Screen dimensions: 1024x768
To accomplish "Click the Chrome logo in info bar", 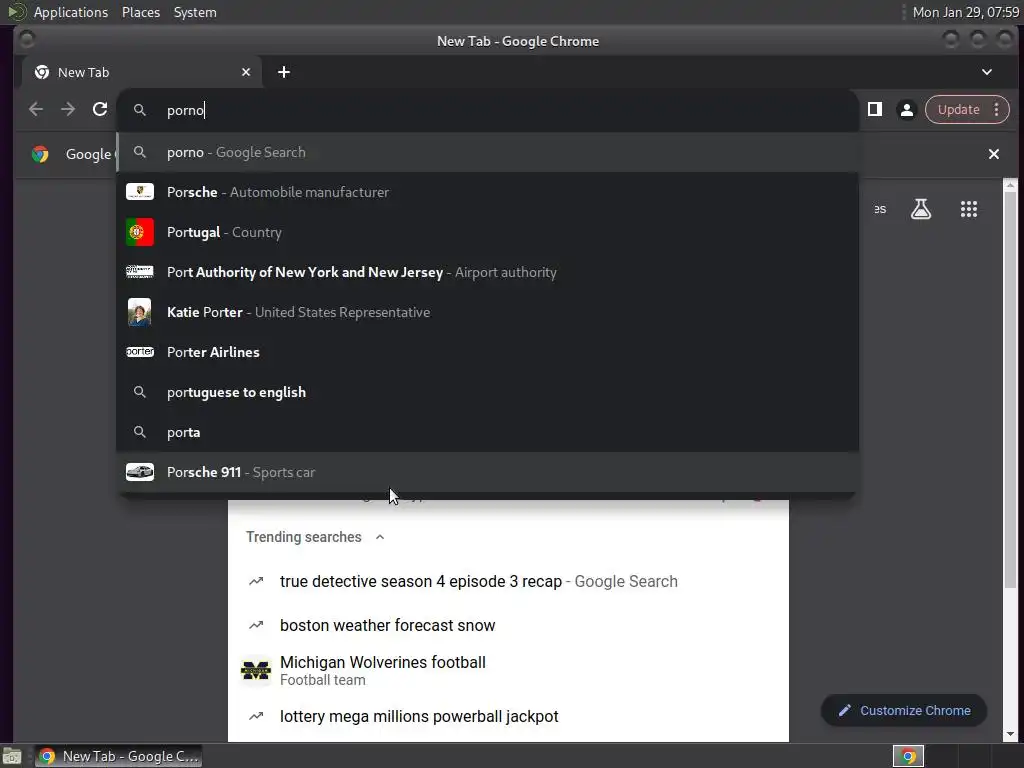I will 40,154.
